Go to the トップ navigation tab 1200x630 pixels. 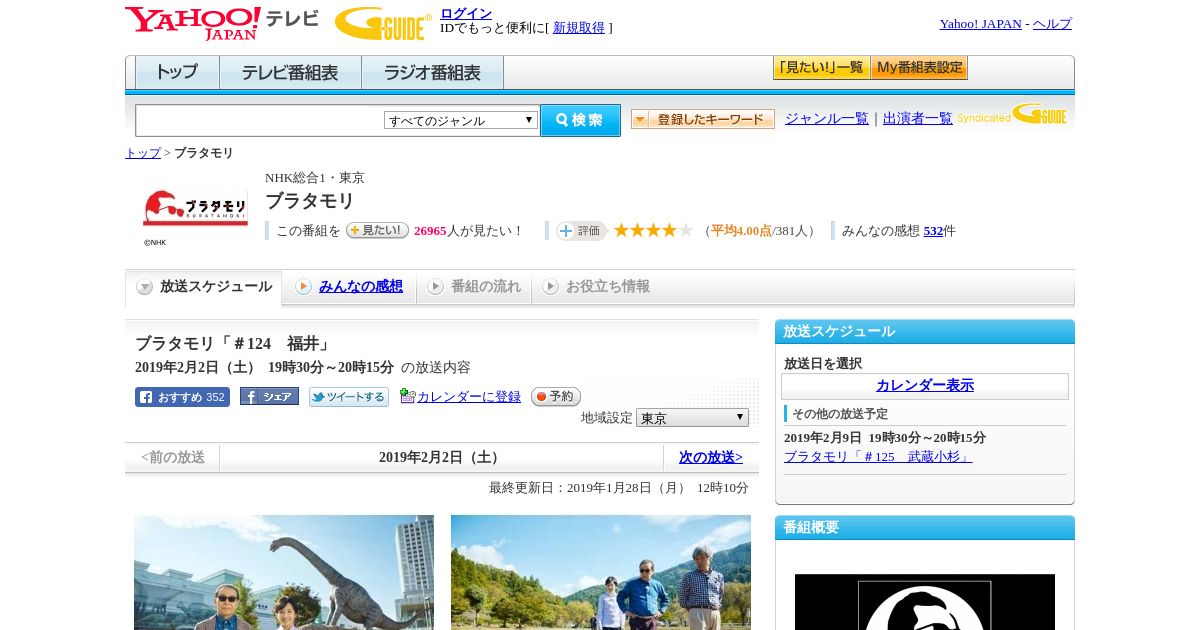[177, 73]
